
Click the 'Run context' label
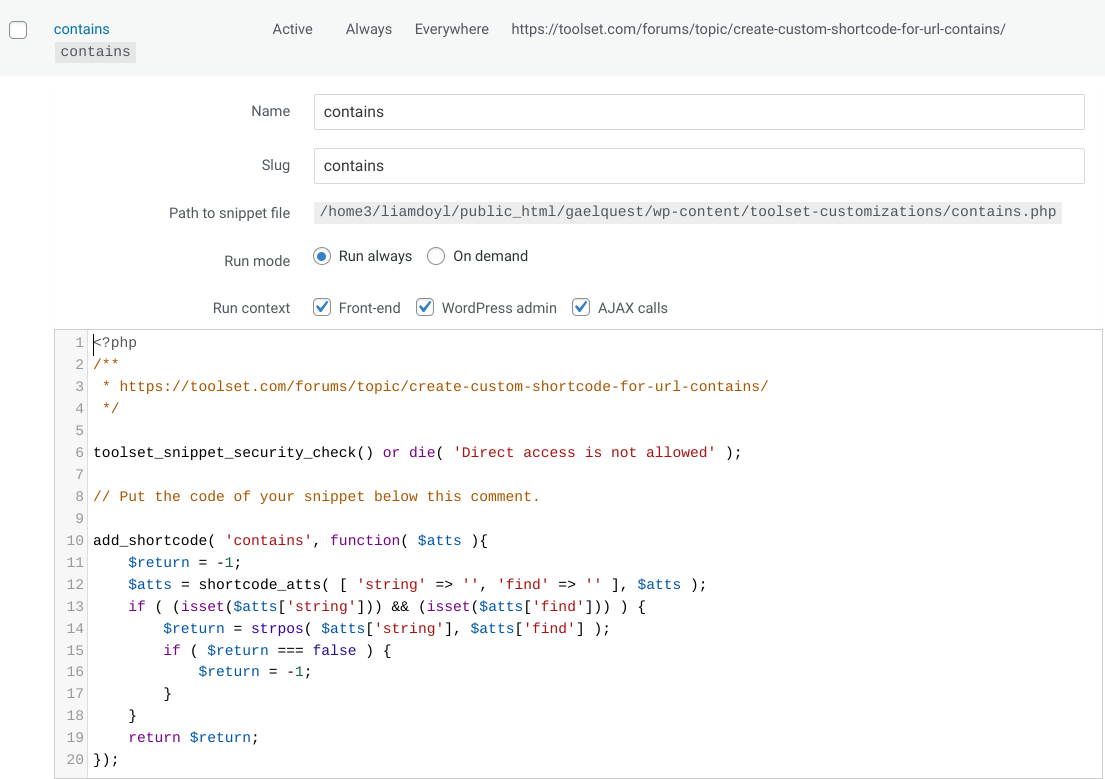252,308
